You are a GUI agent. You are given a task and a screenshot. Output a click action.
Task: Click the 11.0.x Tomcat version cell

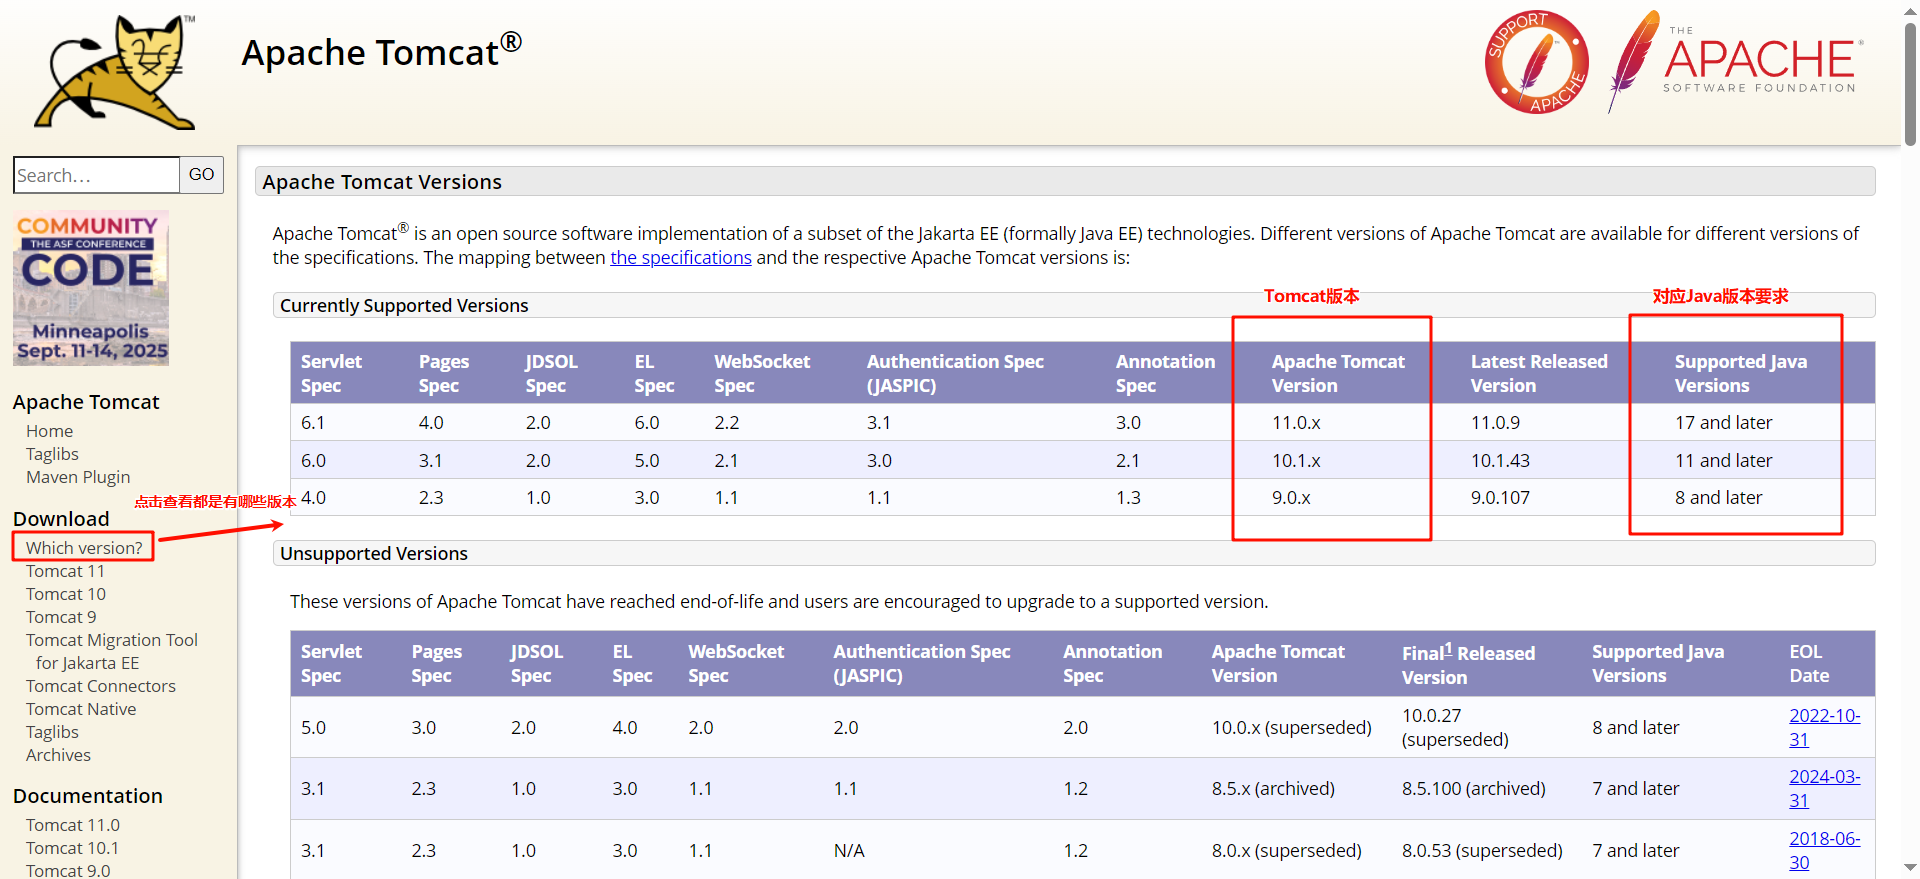pyautogui.click(x=1296, y=423)
